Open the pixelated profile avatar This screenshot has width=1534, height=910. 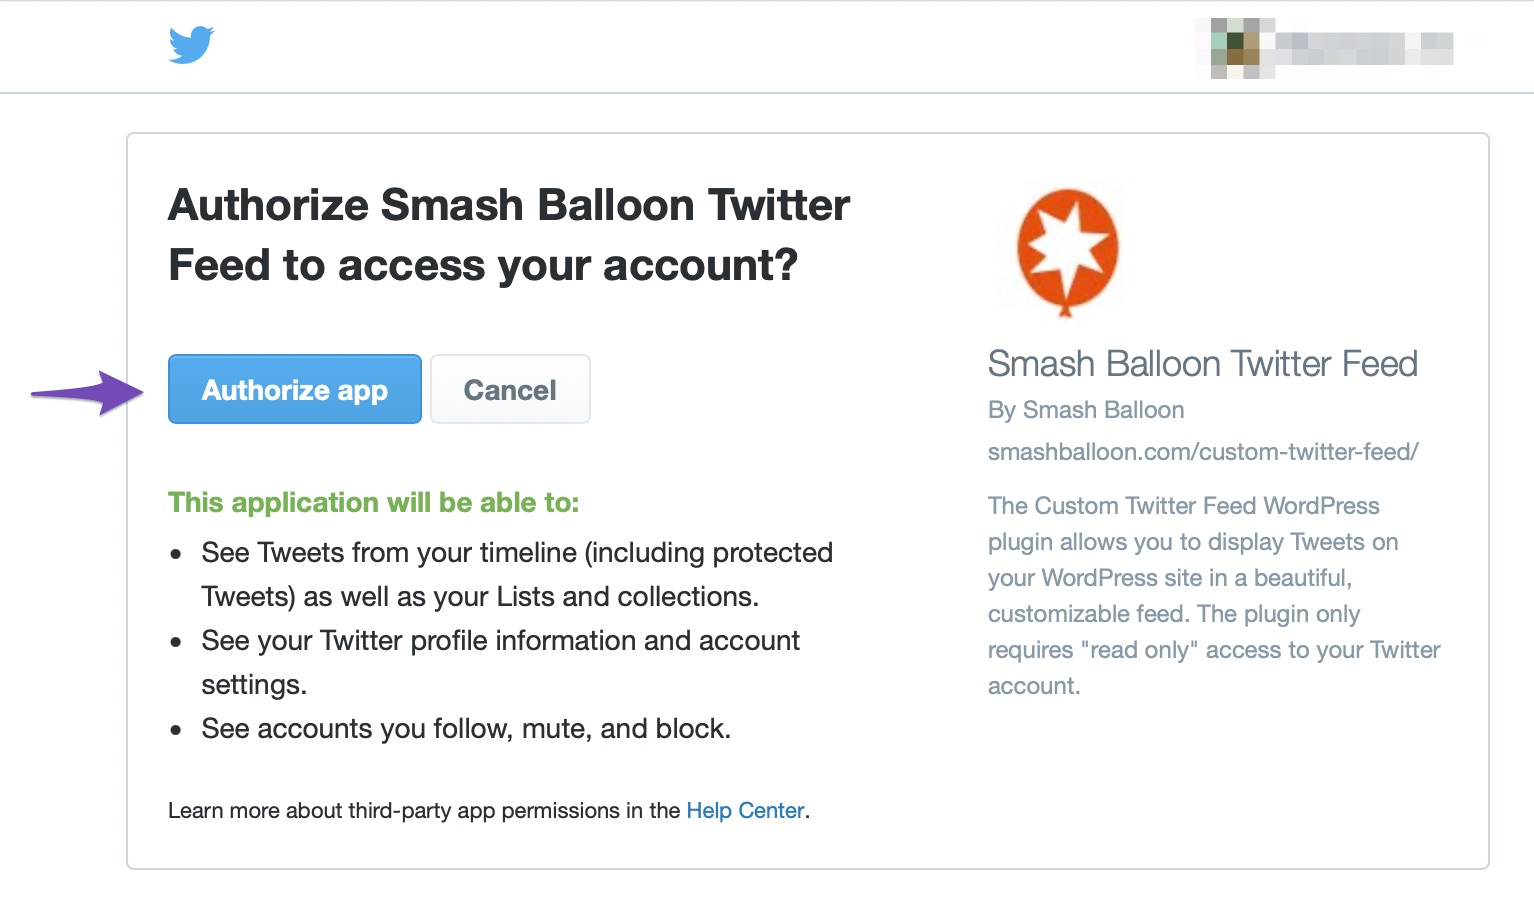coord(1242,48)
